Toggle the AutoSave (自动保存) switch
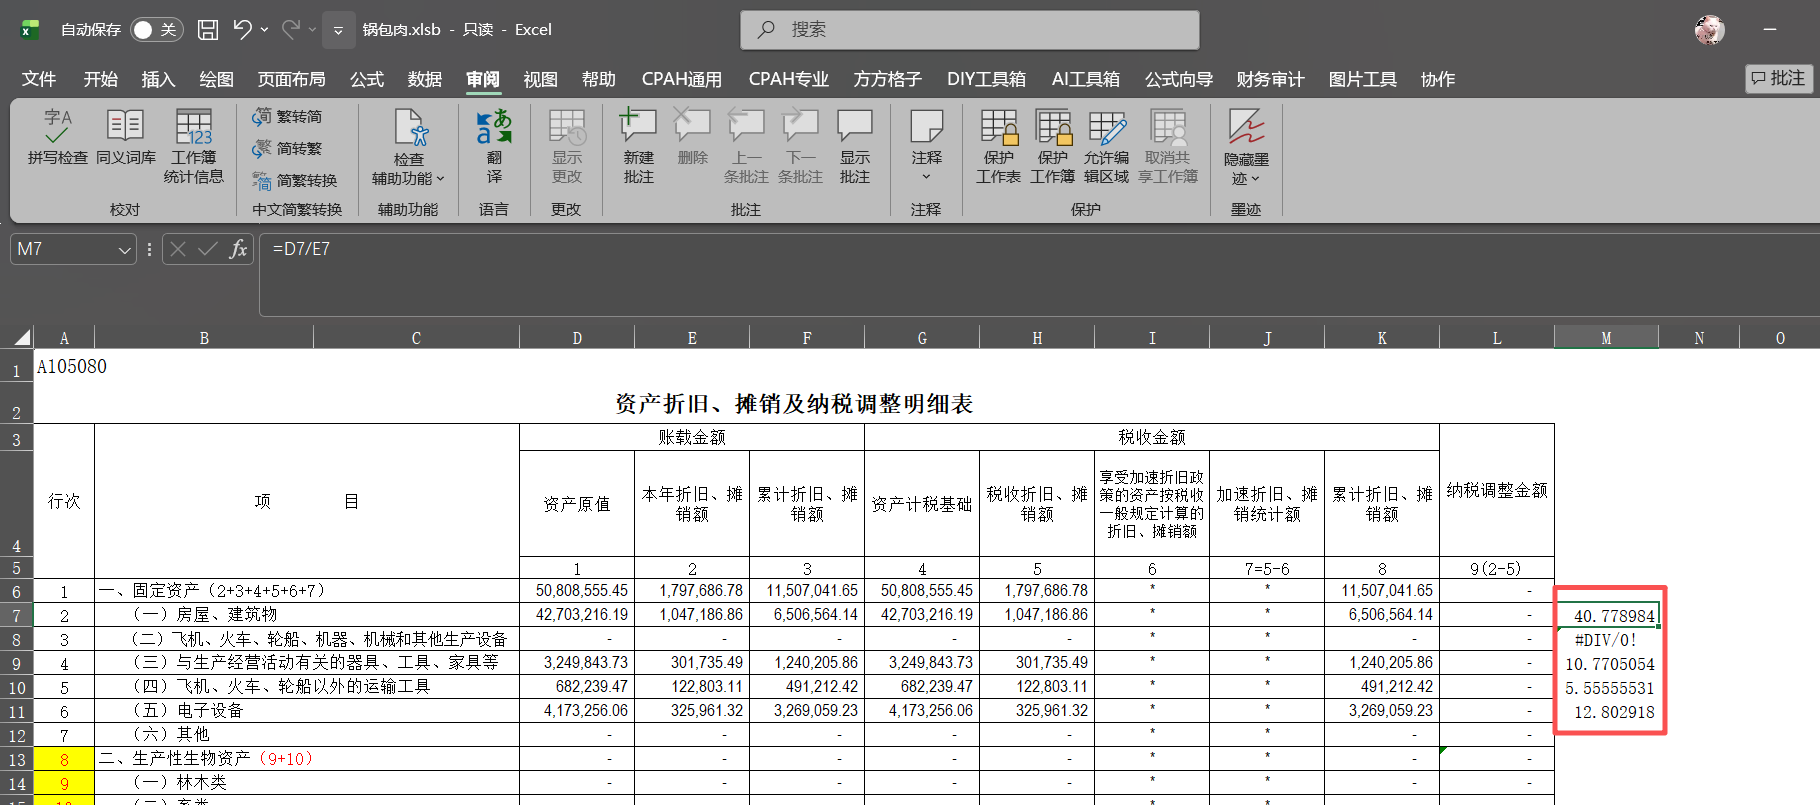 click(155, 30)
